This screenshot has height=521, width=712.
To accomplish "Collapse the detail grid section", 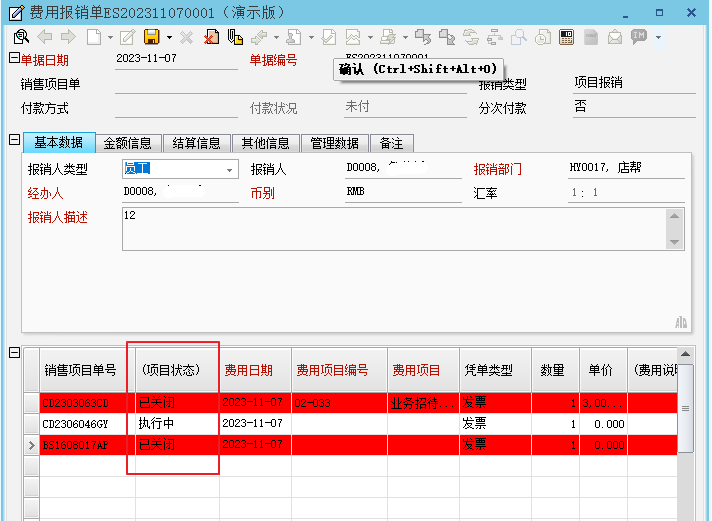I will pyautogui.click(x=13, y=352).
